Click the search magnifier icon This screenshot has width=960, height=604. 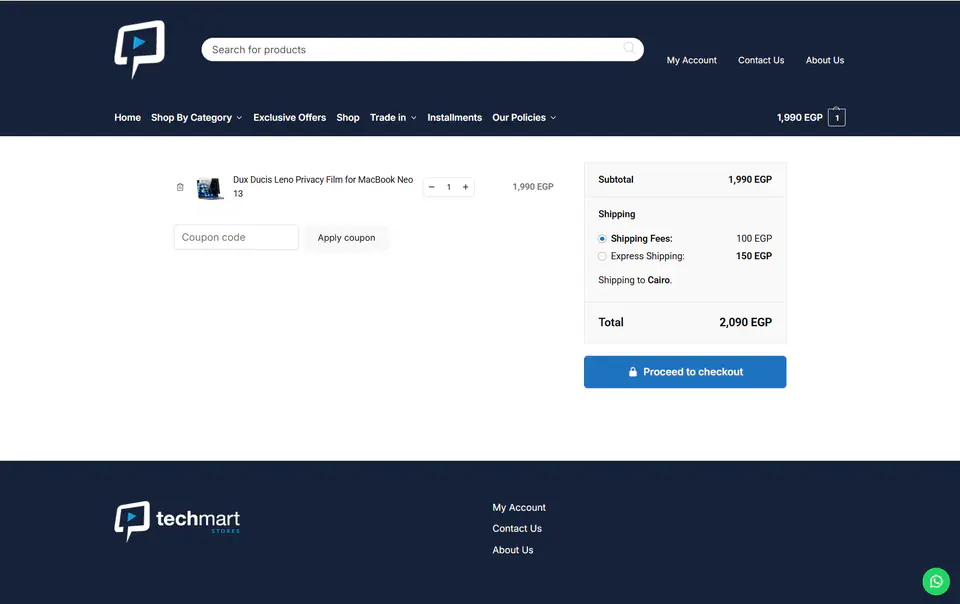pyautogui.click(x=629, y=48)
